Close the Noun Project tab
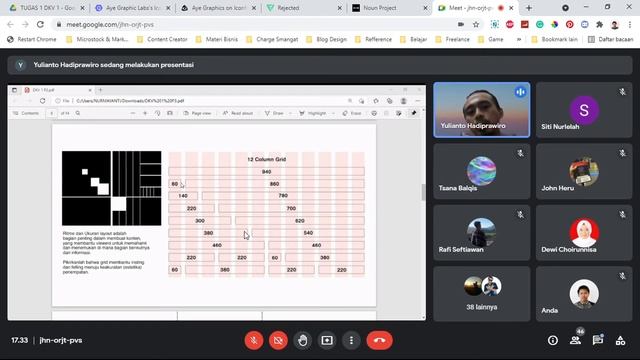 [425, 8]
